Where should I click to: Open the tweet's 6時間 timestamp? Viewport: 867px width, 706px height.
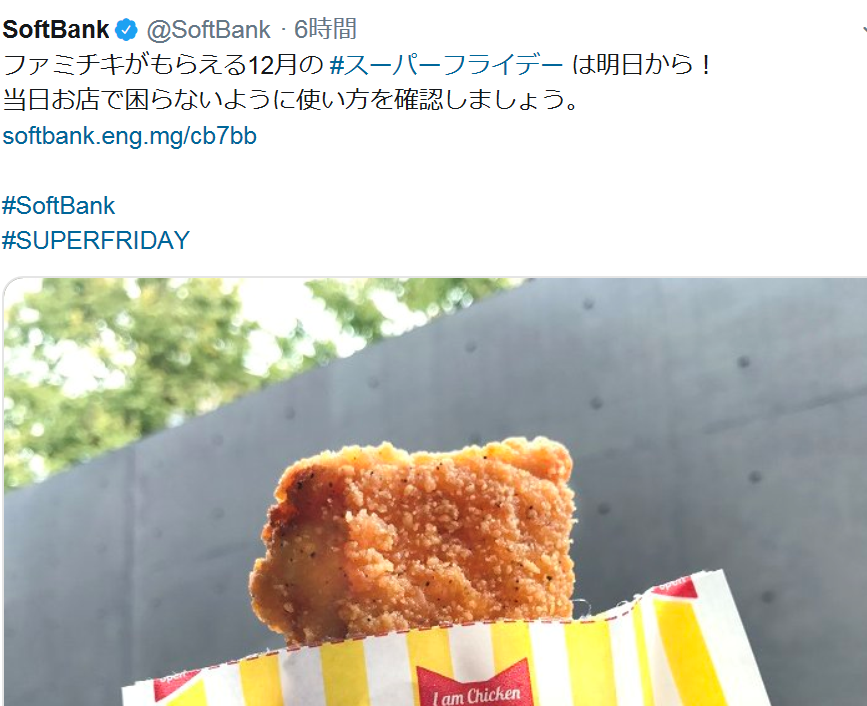point(325,29)
